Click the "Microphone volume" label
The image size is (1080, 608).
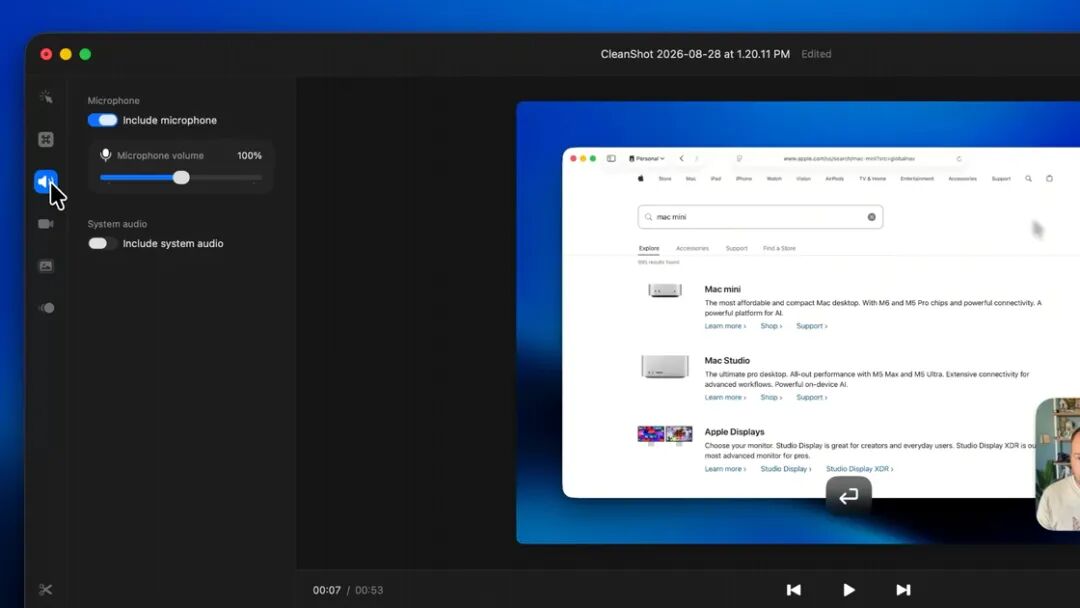(x=160, y=156)
